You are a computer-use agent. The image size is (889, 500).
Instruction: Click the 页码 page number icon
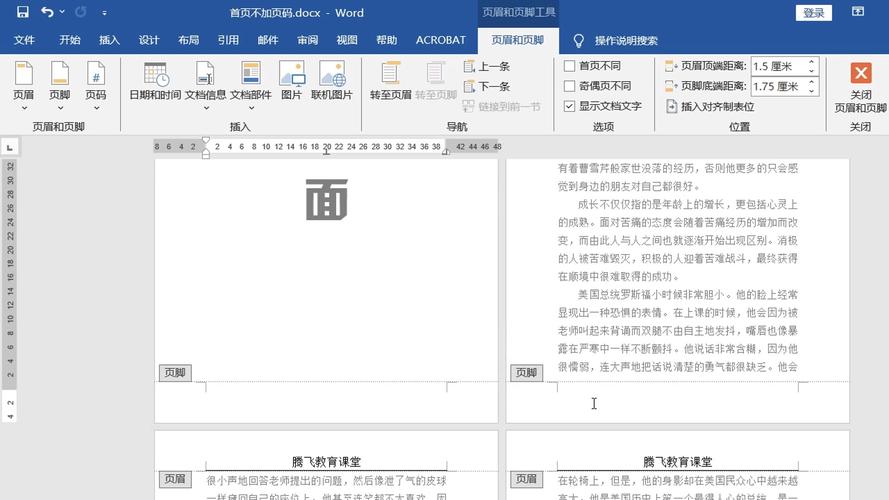[x=96, y=74]
